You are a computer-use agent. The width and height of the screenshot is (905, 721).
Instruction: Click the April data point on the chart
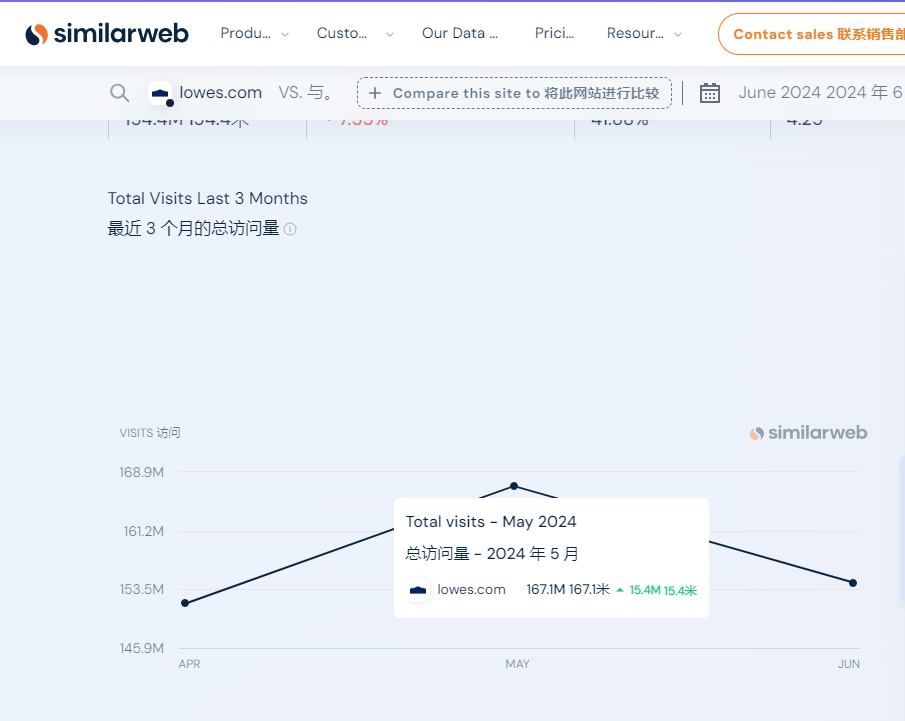click(185, 603)
